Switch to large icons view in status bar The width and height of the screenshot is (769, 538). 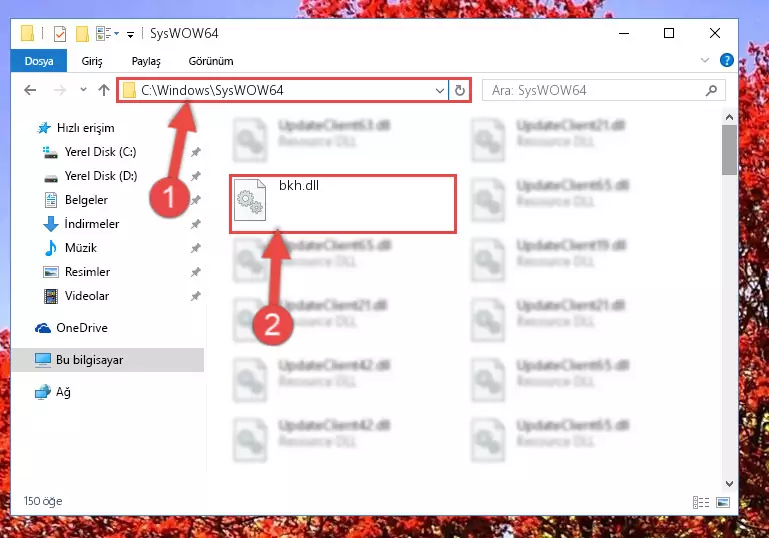click(722, 502)
